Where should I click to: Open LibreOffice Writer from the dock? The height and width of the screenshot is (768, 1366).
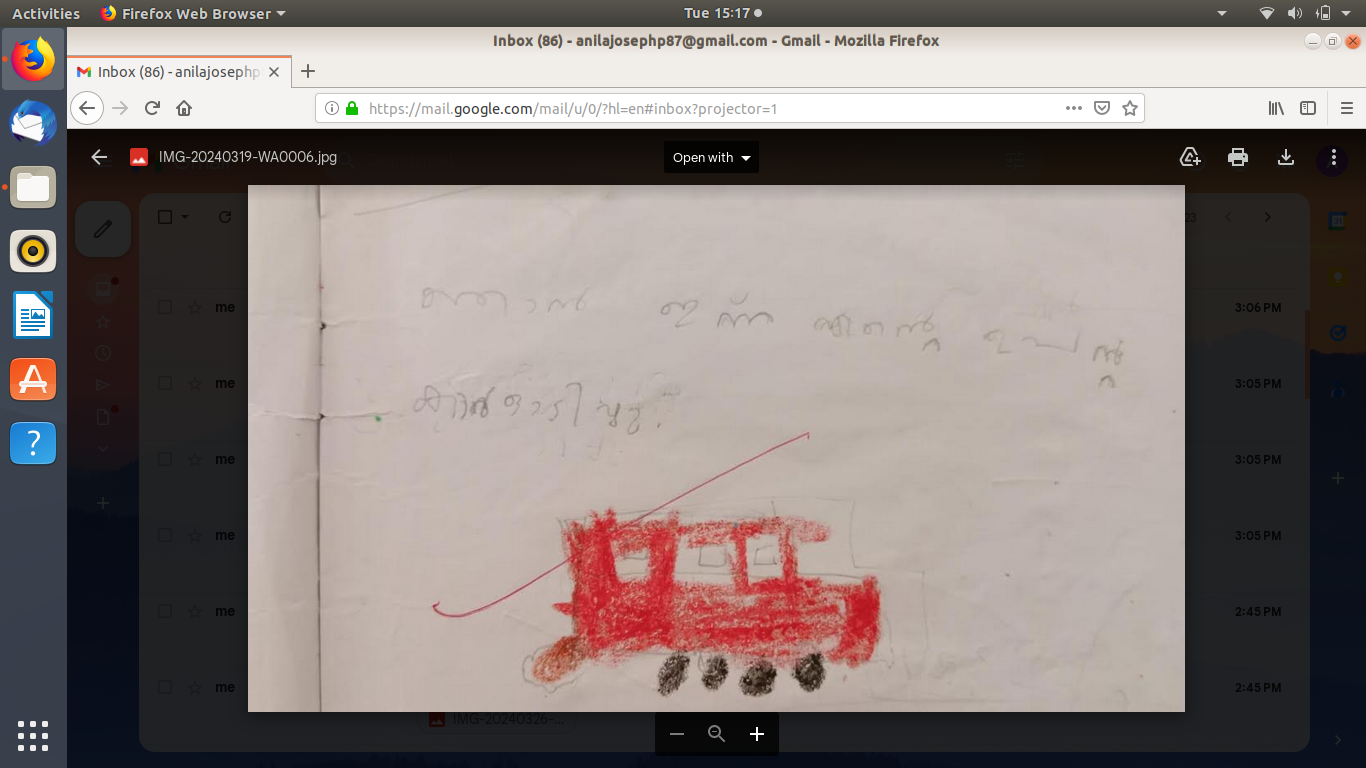(x=33, y=315)
